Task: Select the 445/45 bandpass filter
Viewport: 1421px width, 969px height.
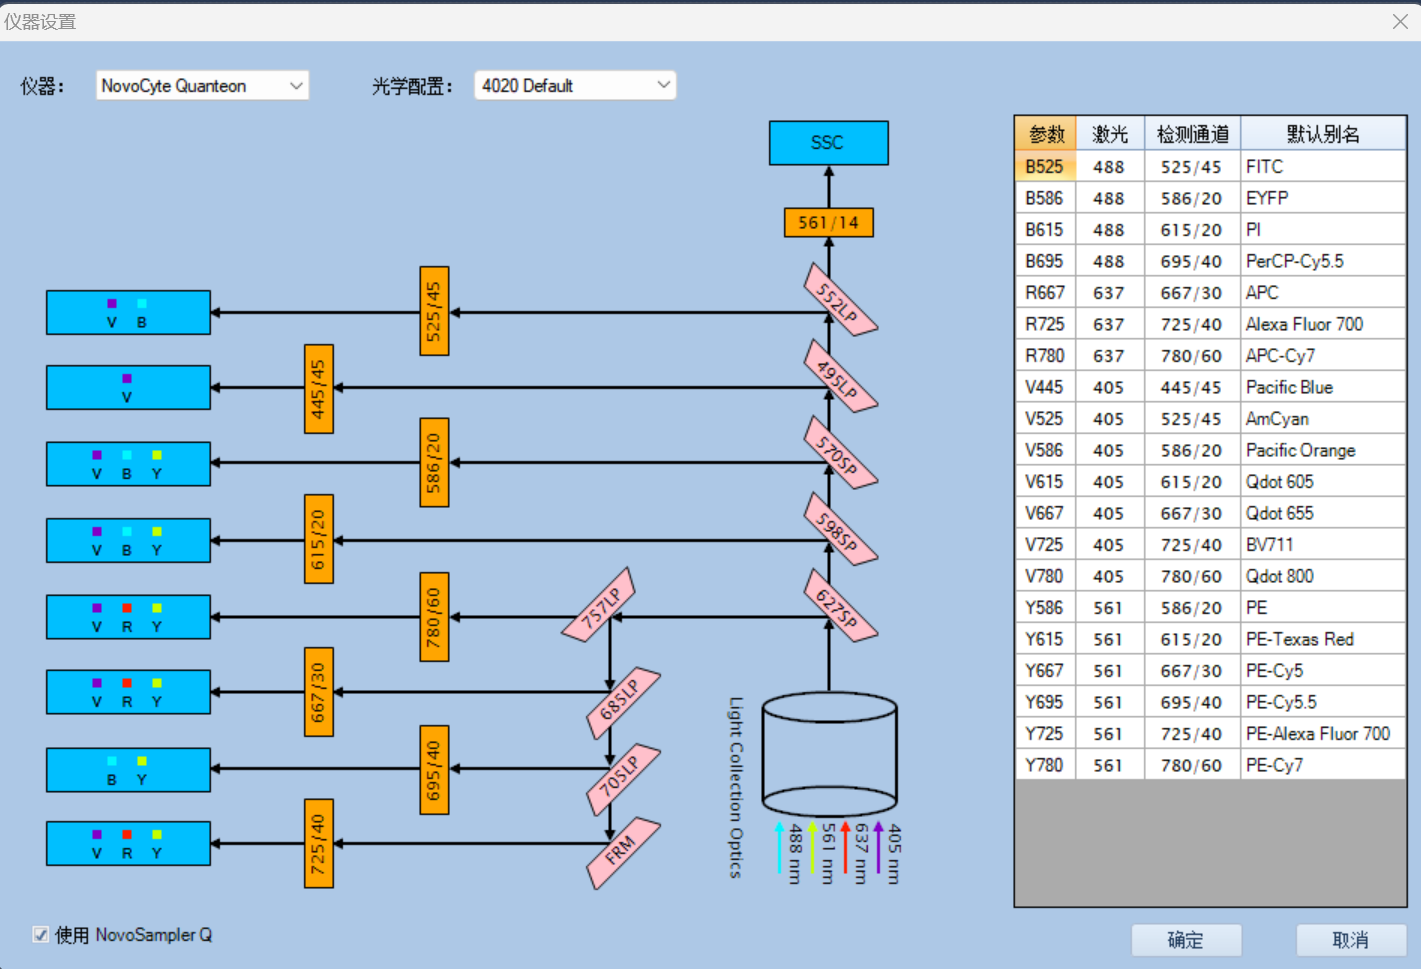Action: coord(318,389)
